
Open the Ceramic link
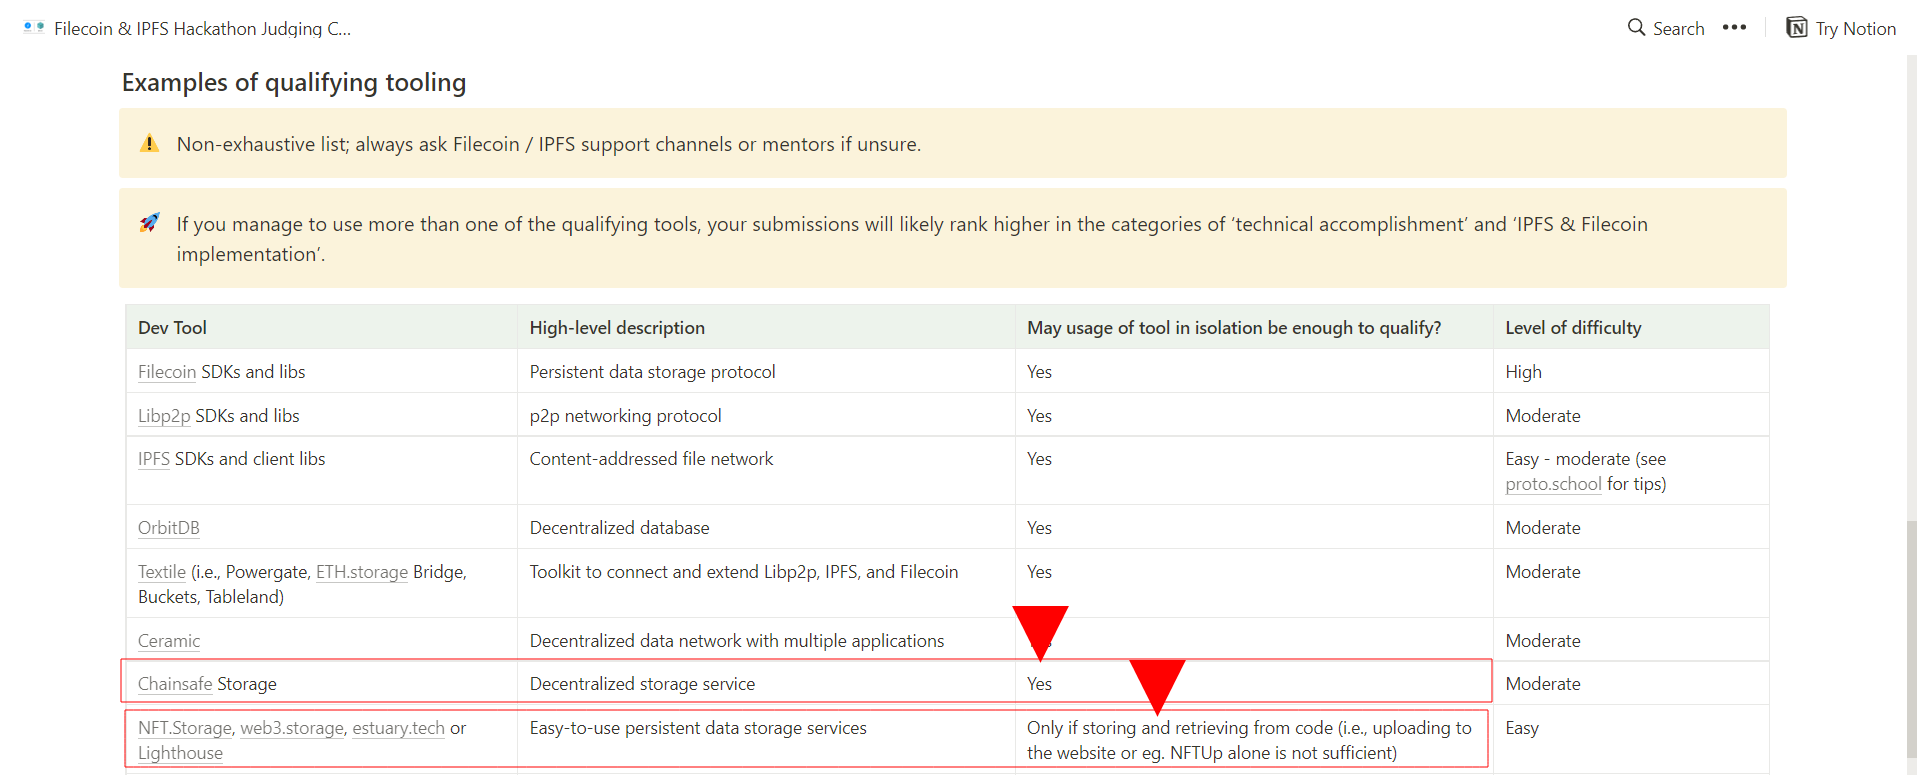pyautogui.click(x=168, y=641)
